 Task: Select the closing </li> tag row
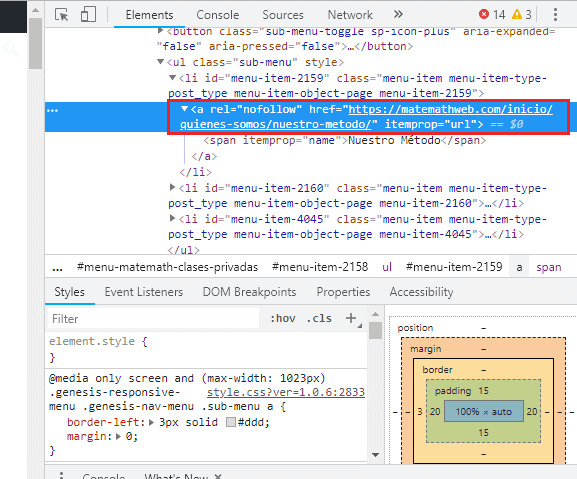pyautogui.click(x=195, y=172)
